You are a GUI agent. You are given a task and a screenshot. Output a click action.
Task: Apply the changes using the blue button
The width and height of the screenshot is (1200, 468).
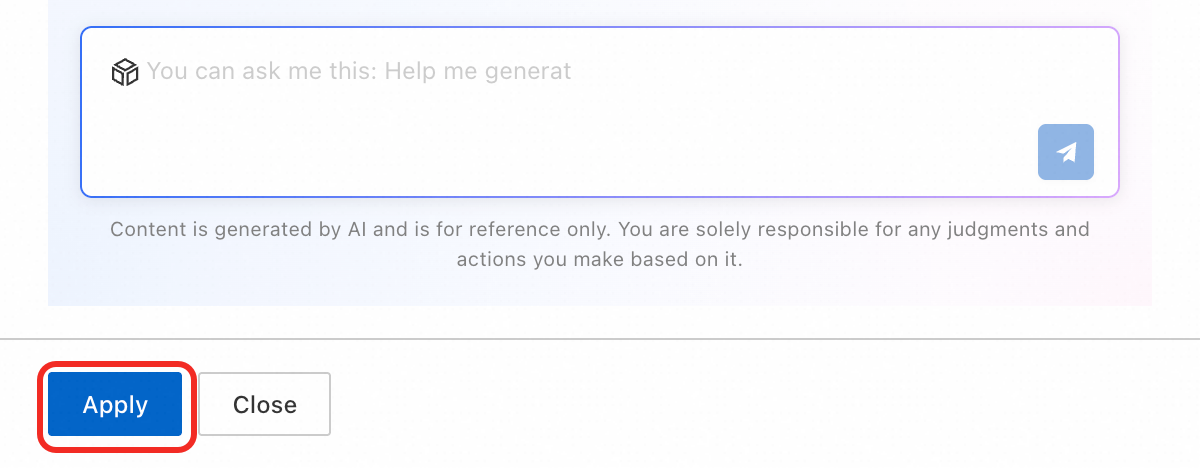115,404
